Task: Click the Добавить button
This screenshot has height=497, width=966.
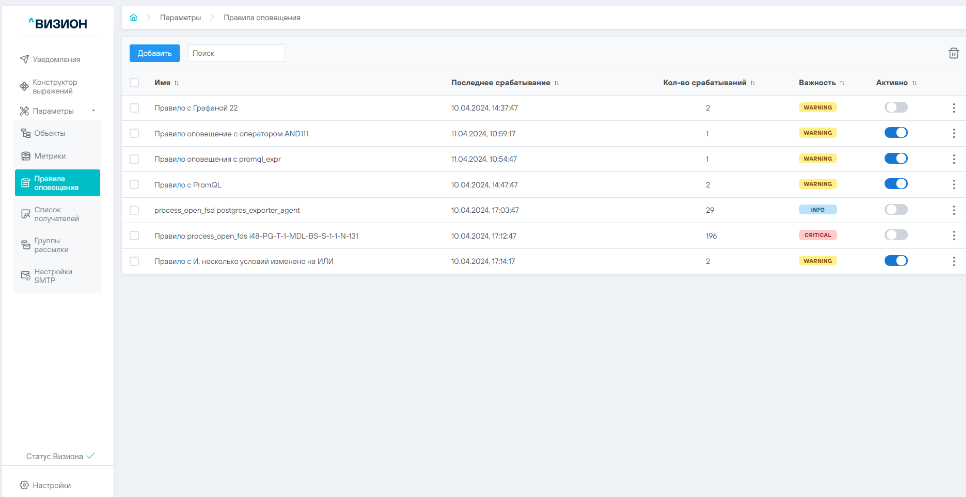Action: pyautogui.click(x=155, y=53)
